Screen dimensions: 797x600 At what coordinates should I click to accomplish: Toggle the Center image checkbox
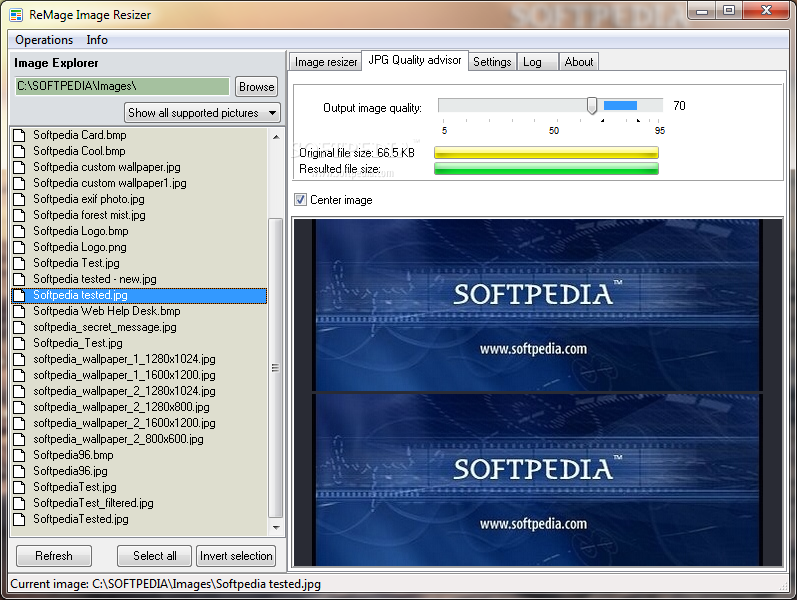[x=300, y=200]
